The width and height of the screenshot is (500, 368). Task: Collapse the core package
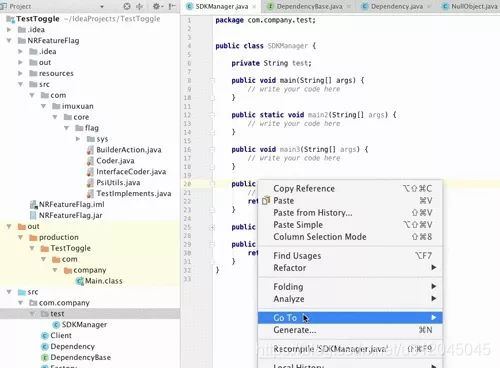55,117
